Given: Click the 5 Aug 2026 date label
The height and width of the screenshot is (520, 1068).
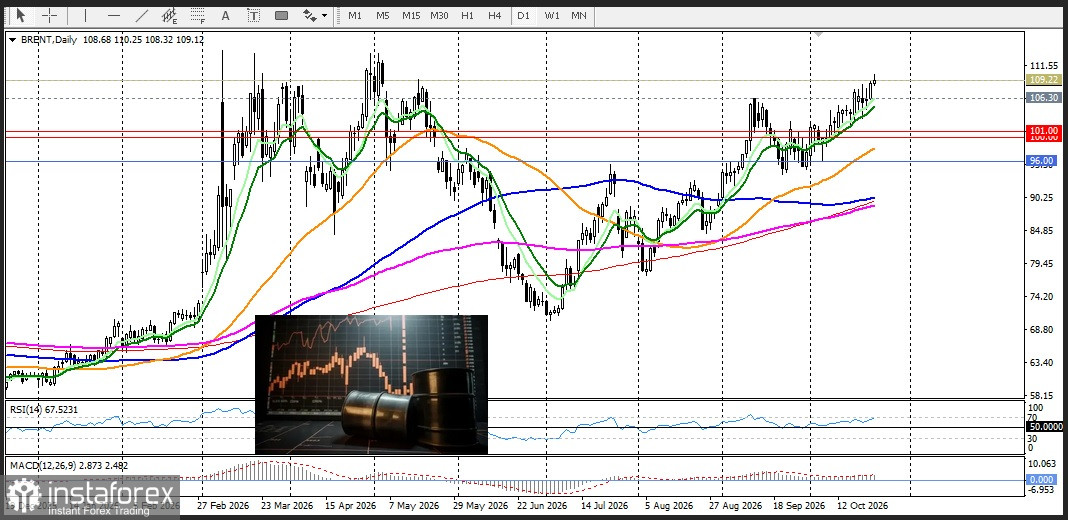Looking at the screenshot, I should click(x=669, y=506).
